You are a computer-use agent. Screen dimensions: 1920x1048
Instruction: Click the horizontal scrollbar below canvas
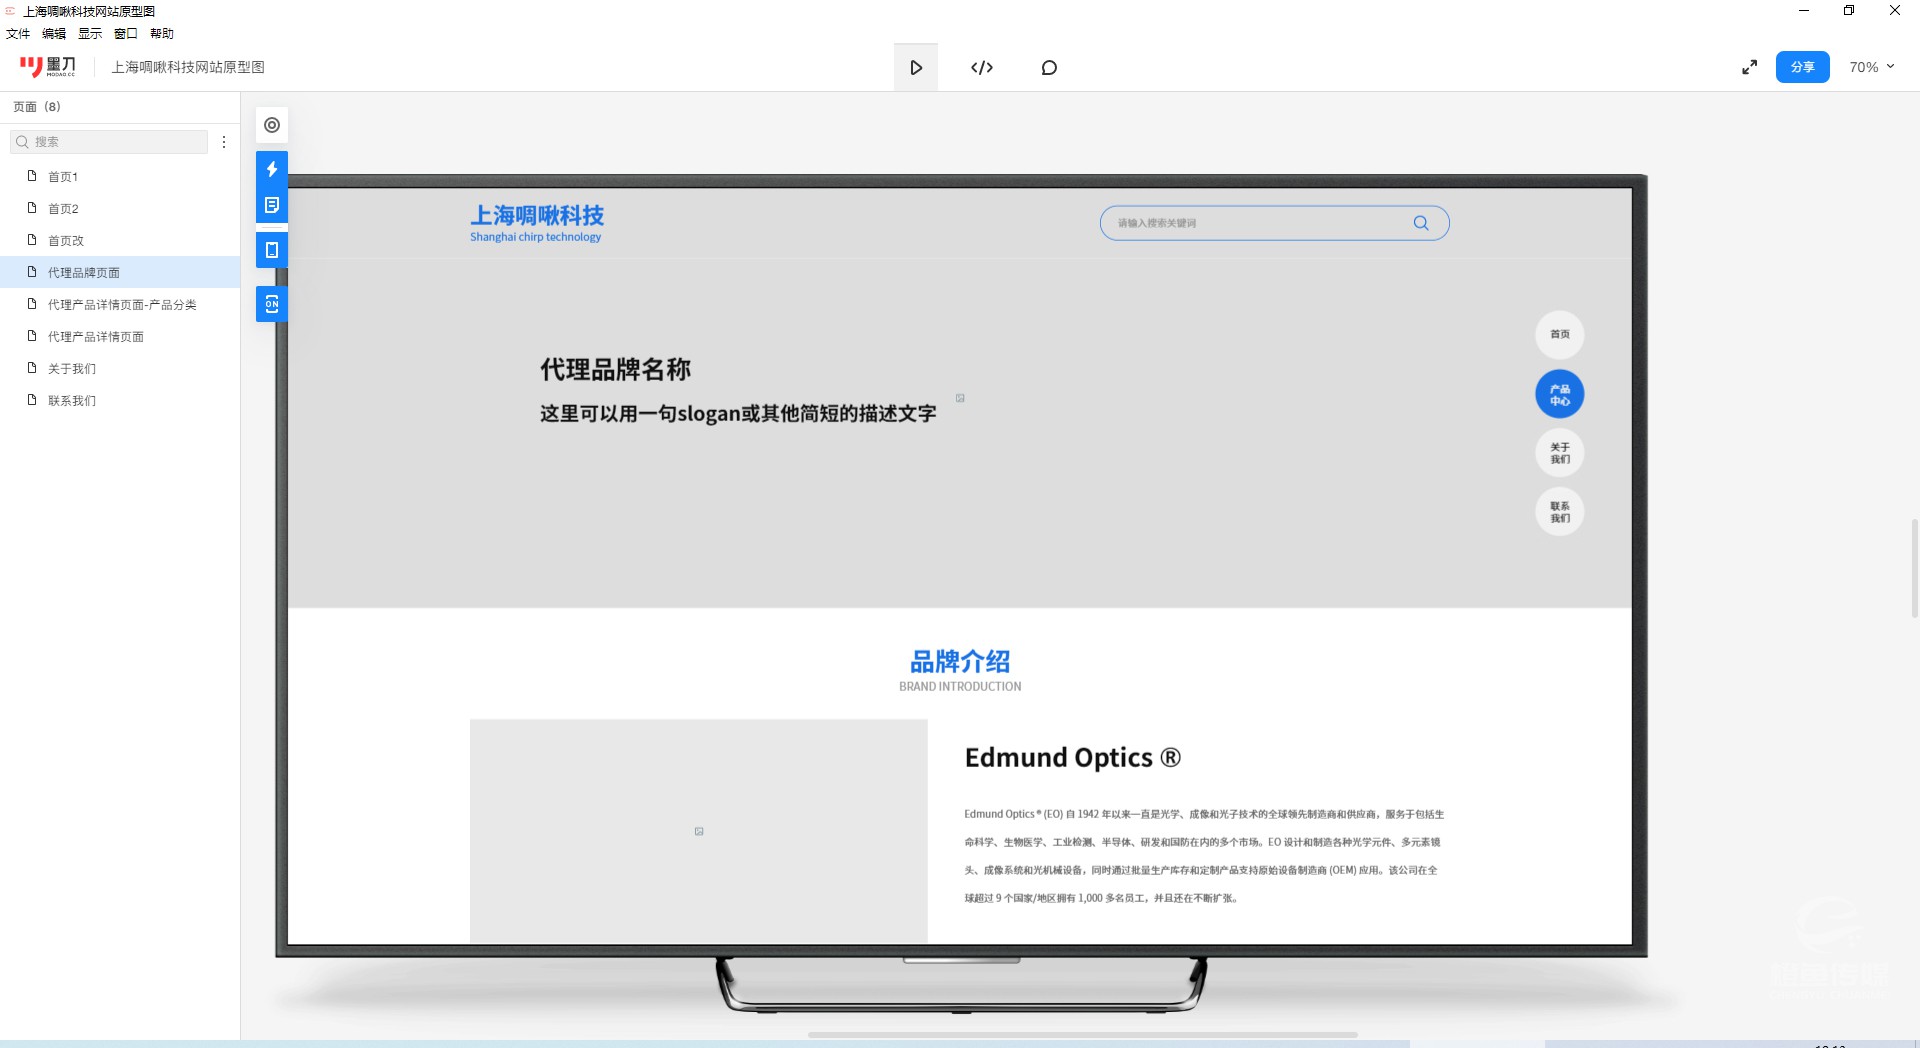click(1082, 1035)
